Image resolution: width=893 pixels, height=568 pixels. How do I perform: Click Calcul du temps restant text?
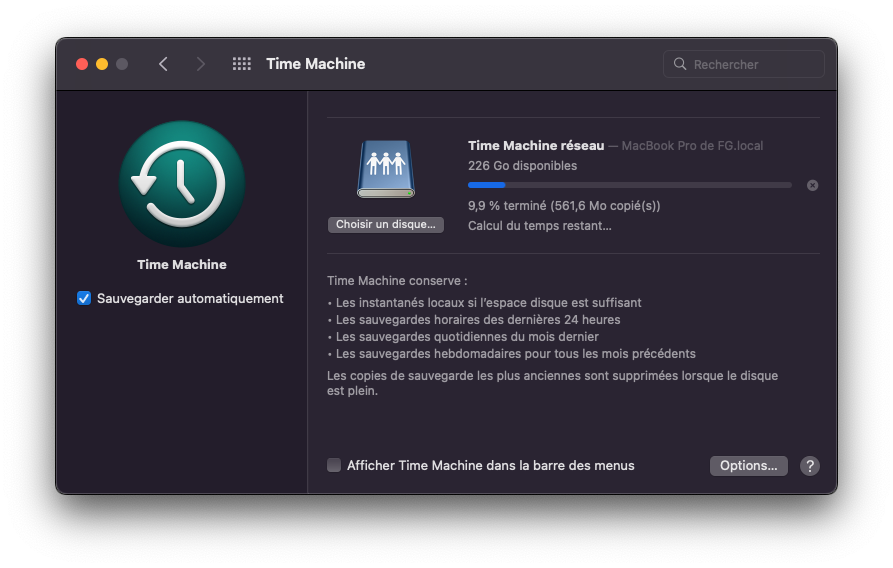tap(540, 226)
